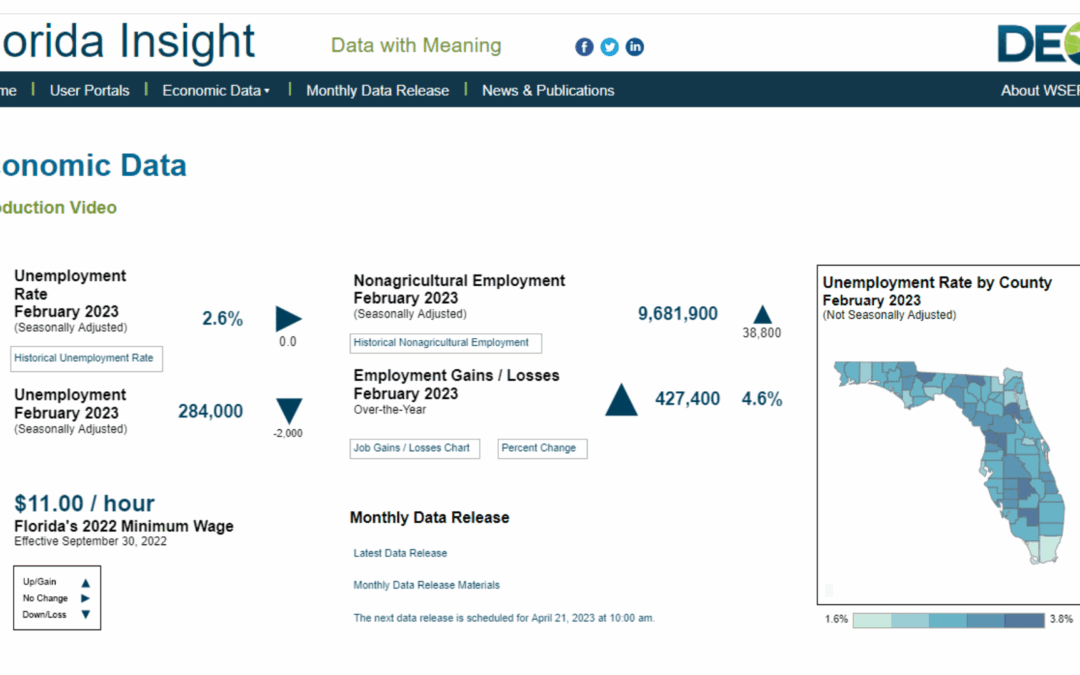This screenshot has height=675, width=1080.
Task: Select the Percent Change button
Action: pyautogui.click(x=542, y=448)
